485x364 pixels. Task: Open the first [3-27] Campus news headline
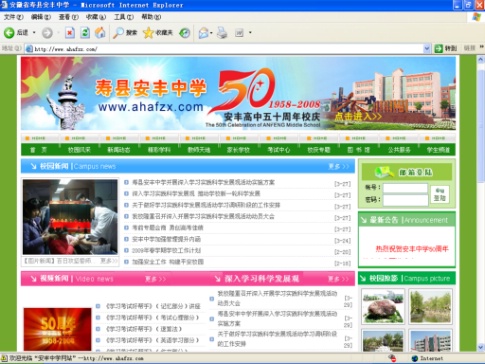pos(203,182)
